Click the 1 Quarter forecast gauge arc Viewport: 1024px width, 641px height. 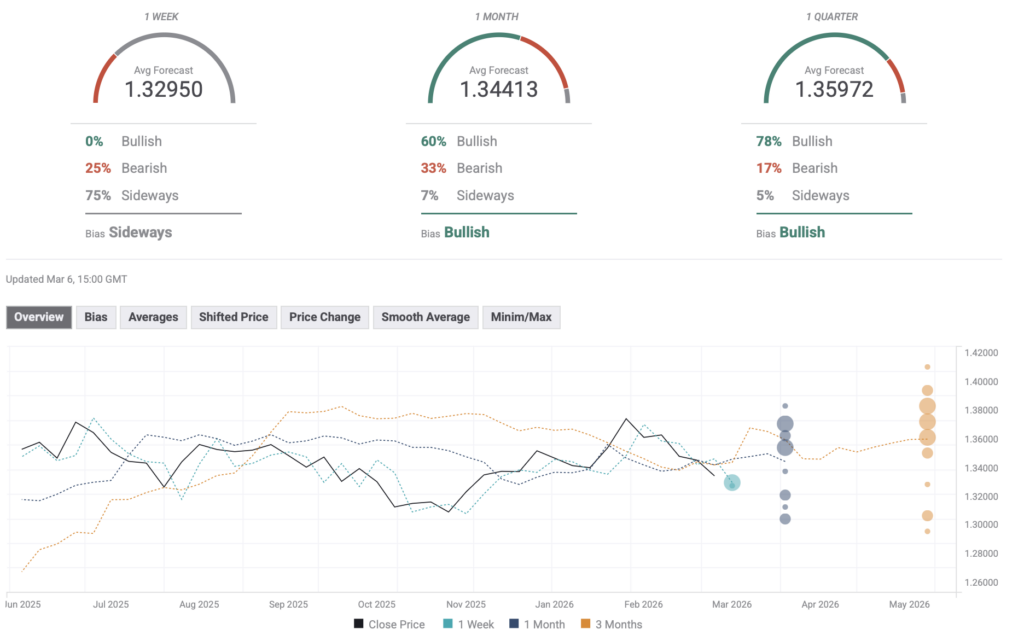[834, 40]
